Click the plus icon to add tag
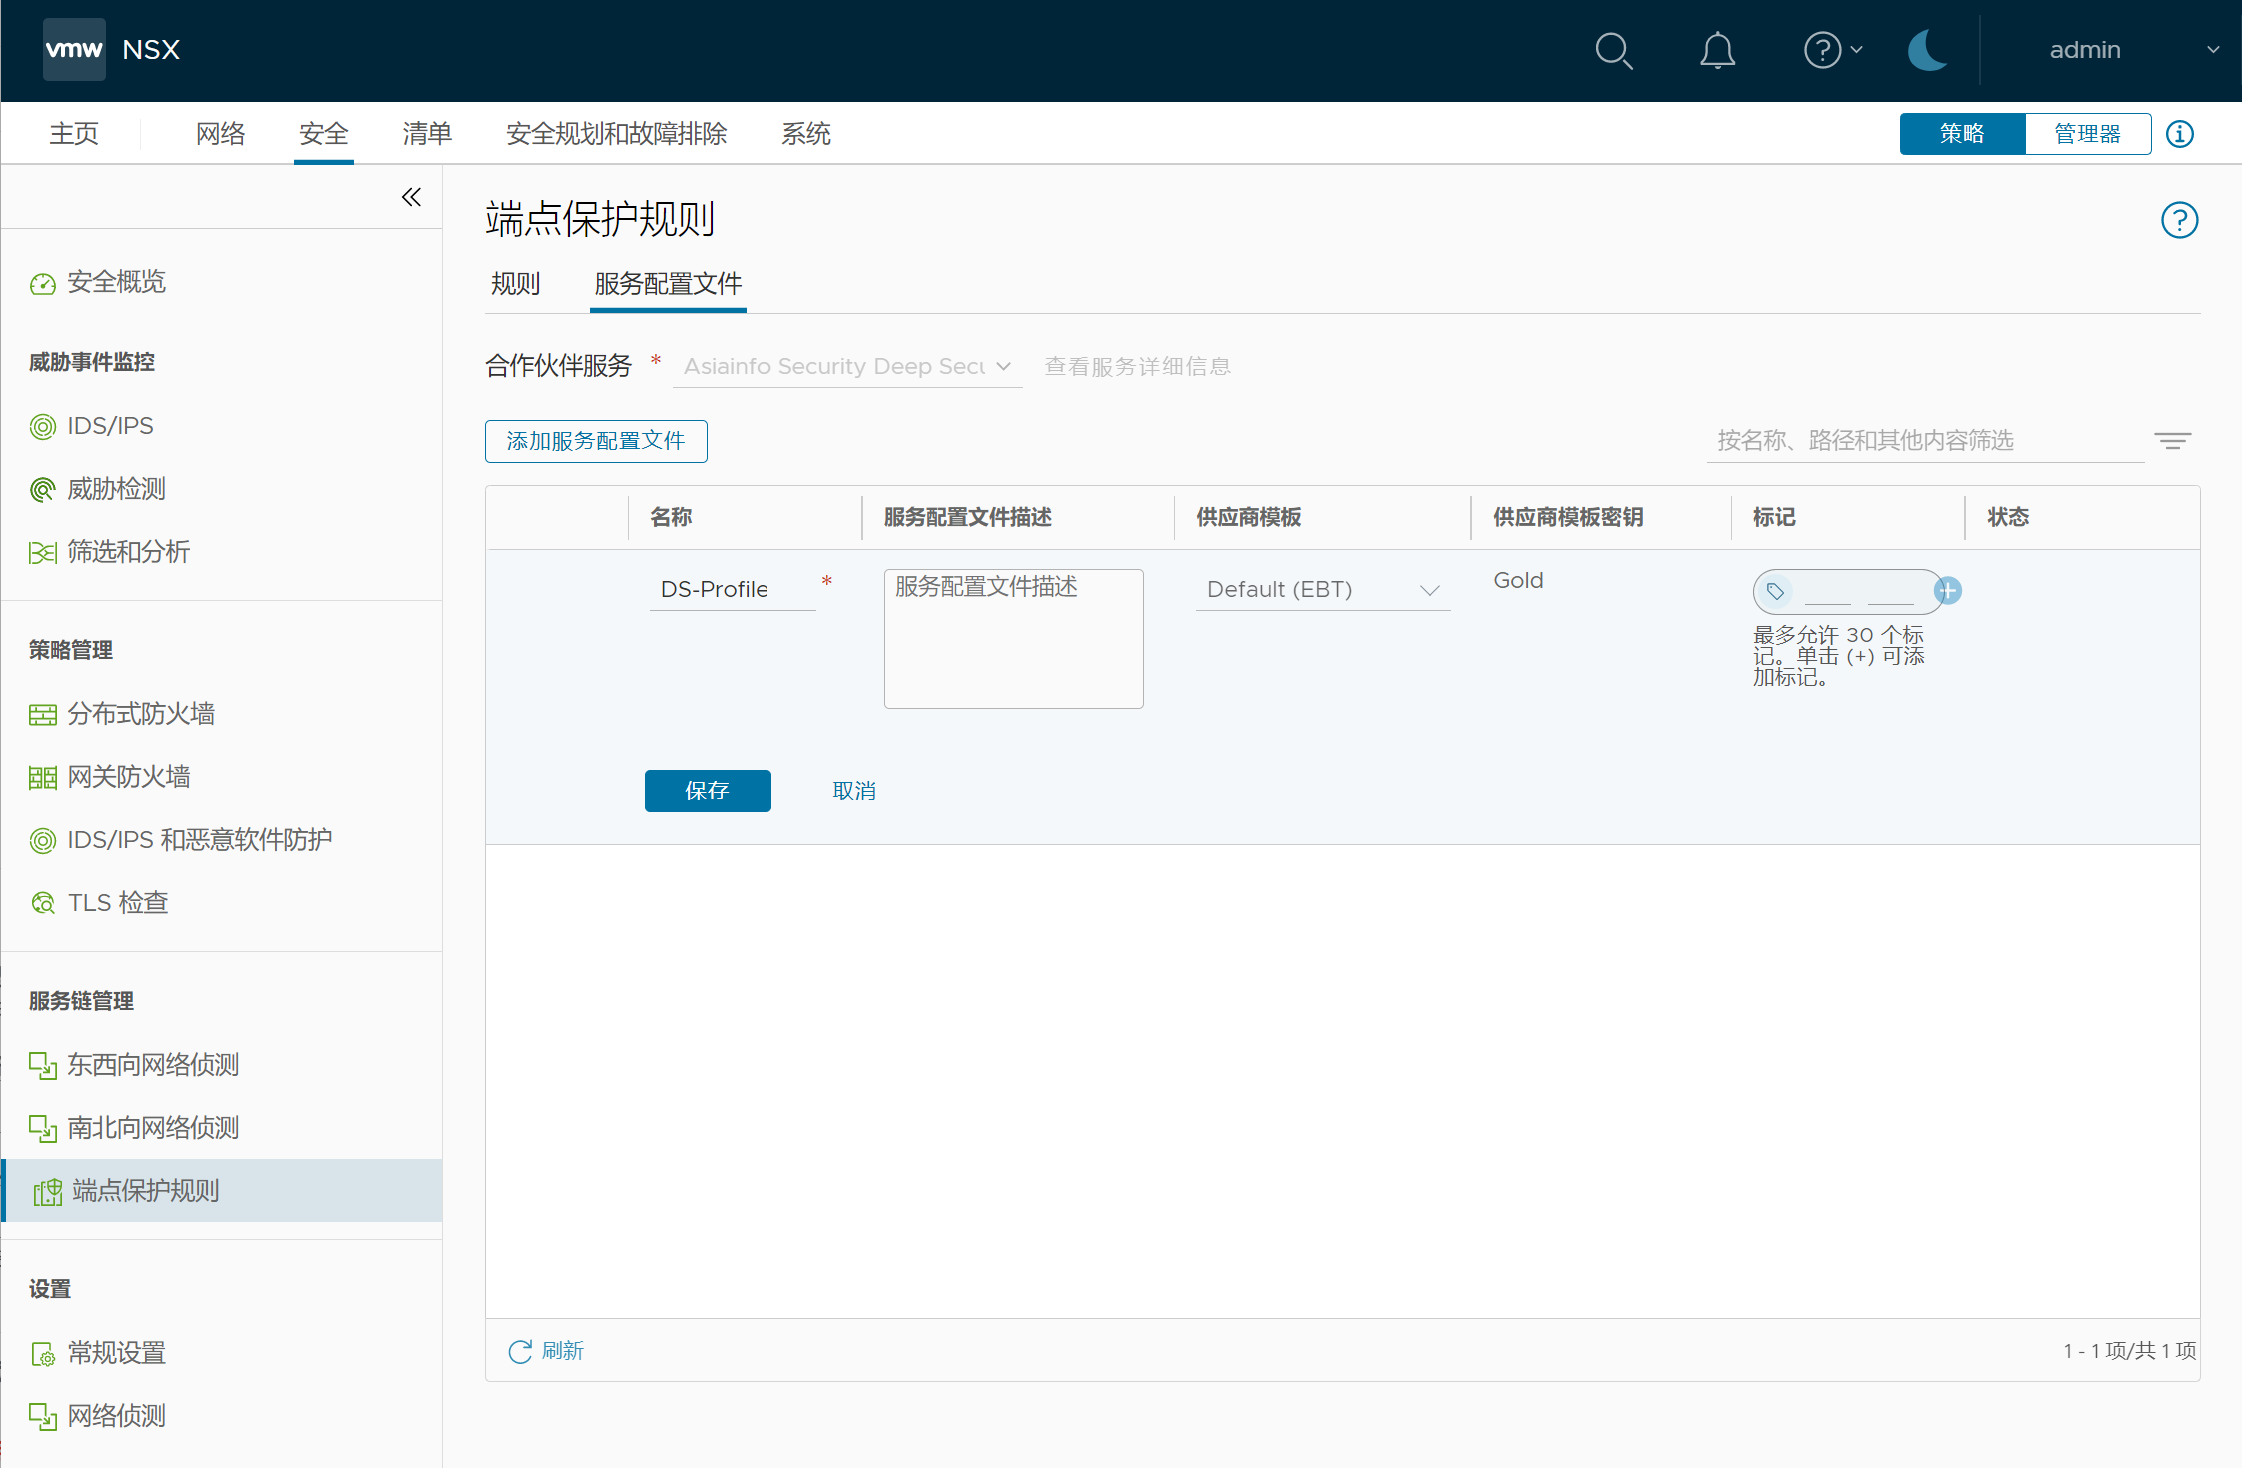2242x1468 pixels. point(1947,591)
